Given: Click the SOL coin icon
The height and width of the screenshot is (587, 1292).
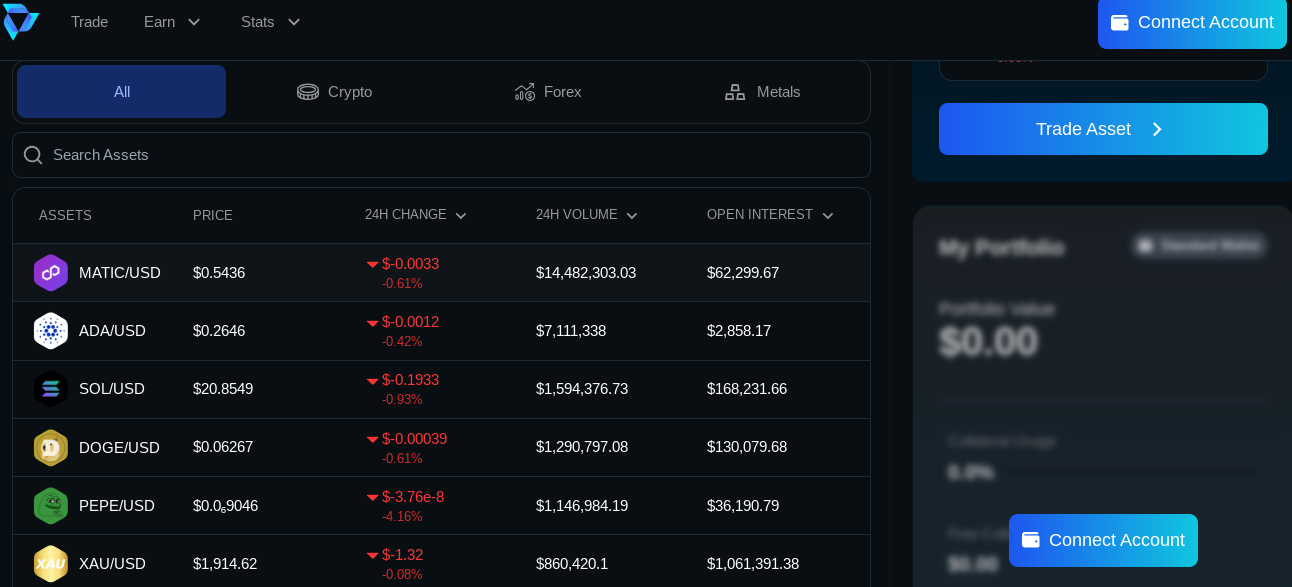Looking at the screenshot, I should coord(51,389).
